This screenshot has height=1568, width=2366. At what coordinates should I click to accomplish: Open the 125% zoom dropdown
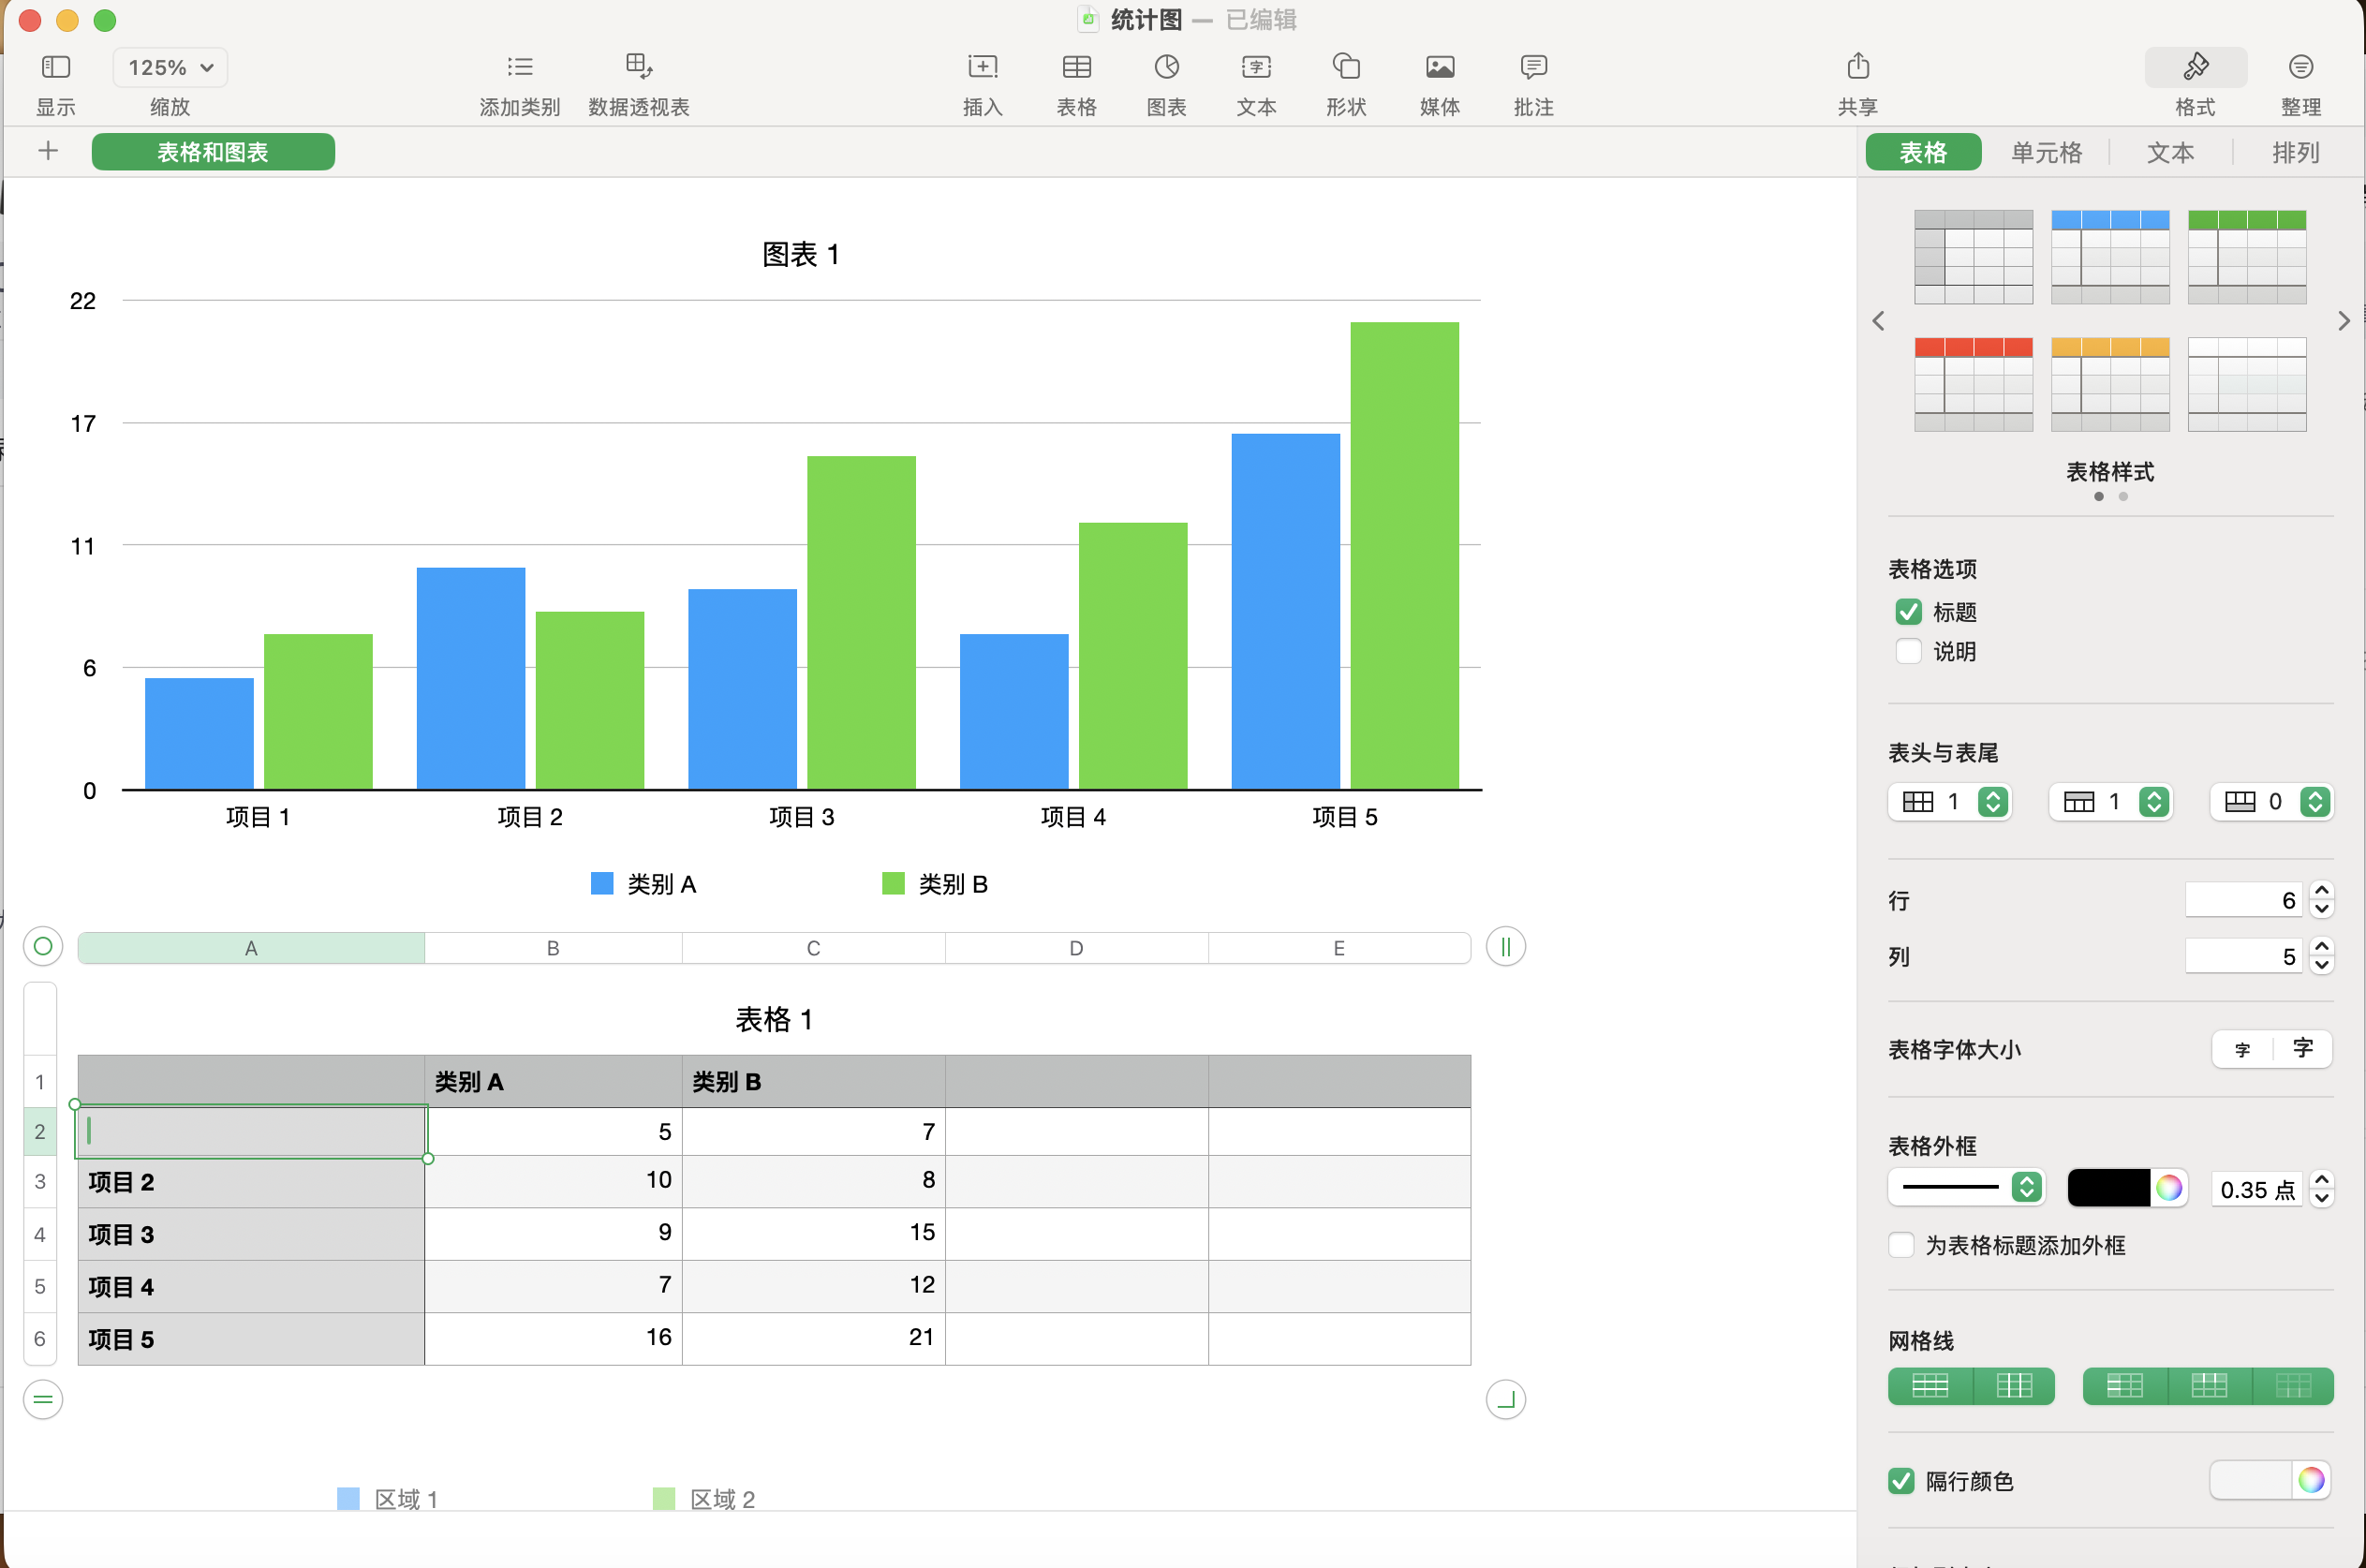pyautogui.click(x=170, y=67)
